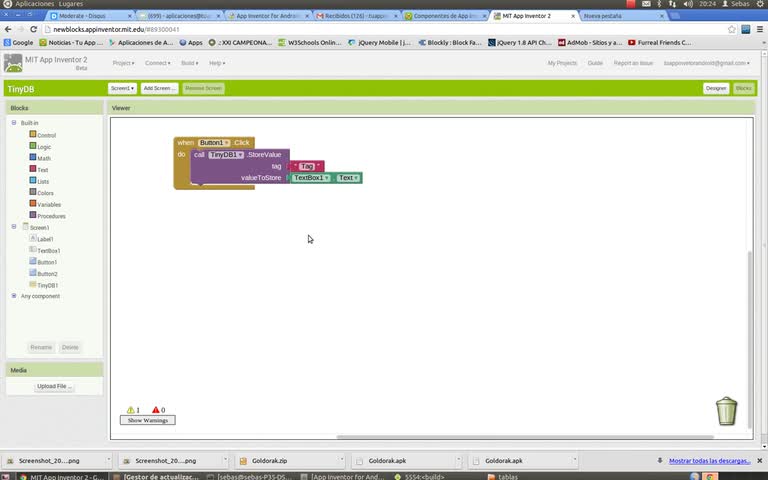Open the account email dropdown
The width and height of the screenshot is (768, 480).
pos(706,63)
